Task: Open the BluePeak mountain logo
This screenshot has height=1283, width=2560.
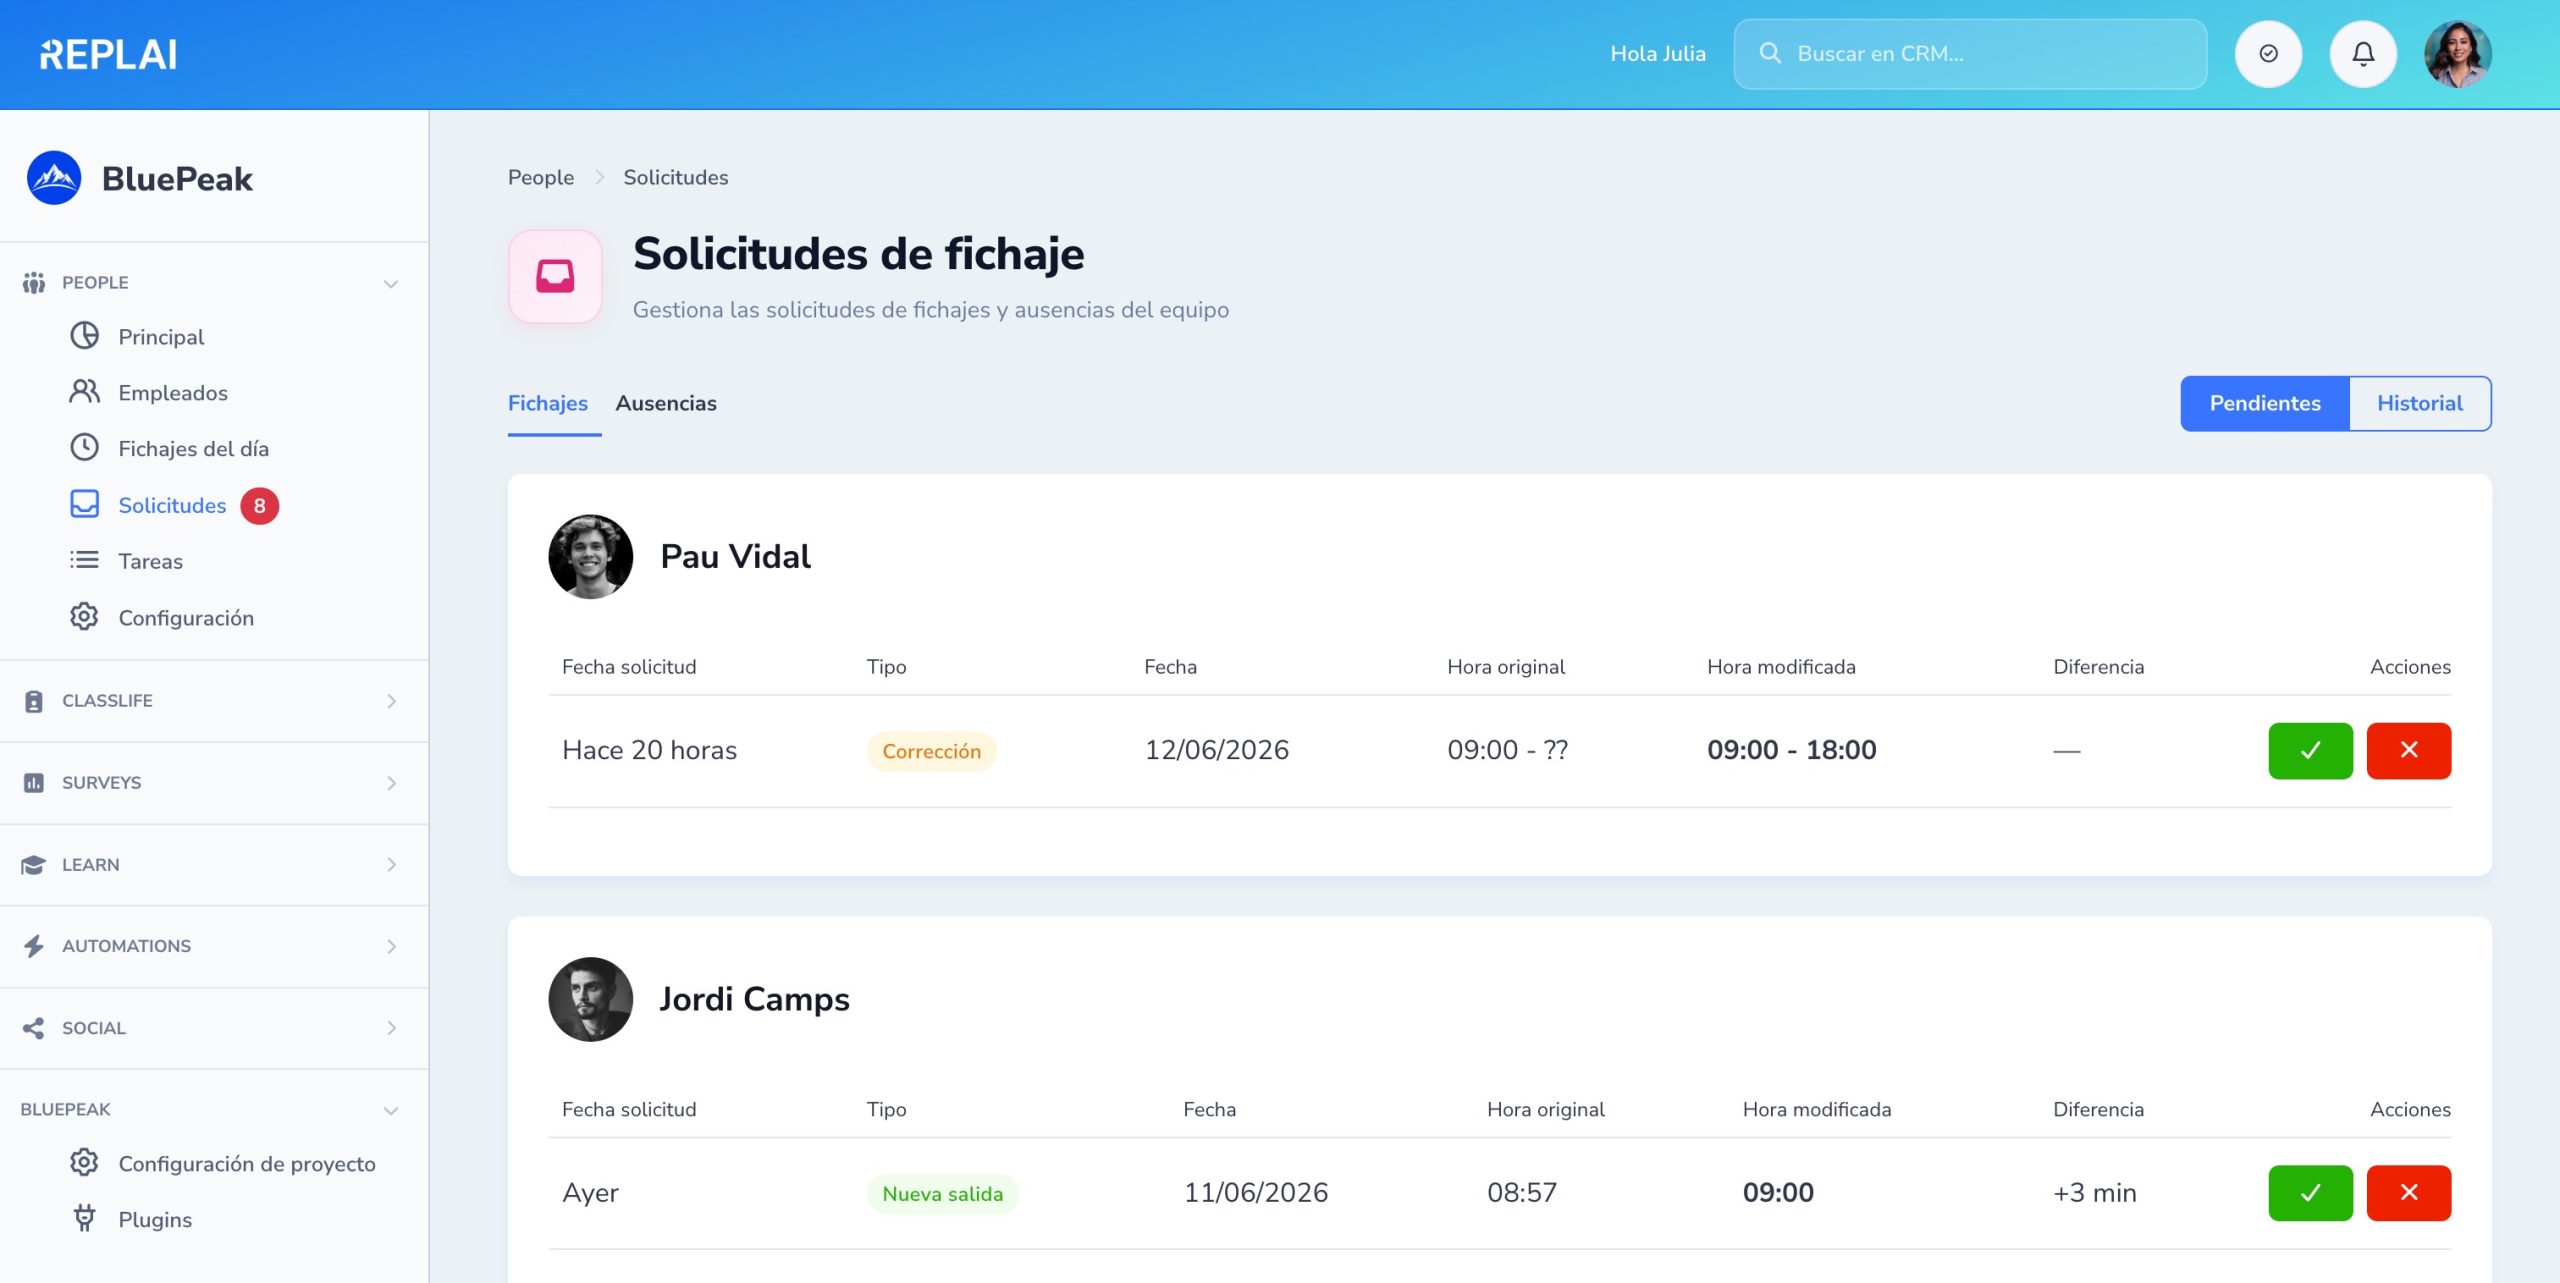Action: pos(54,178)
